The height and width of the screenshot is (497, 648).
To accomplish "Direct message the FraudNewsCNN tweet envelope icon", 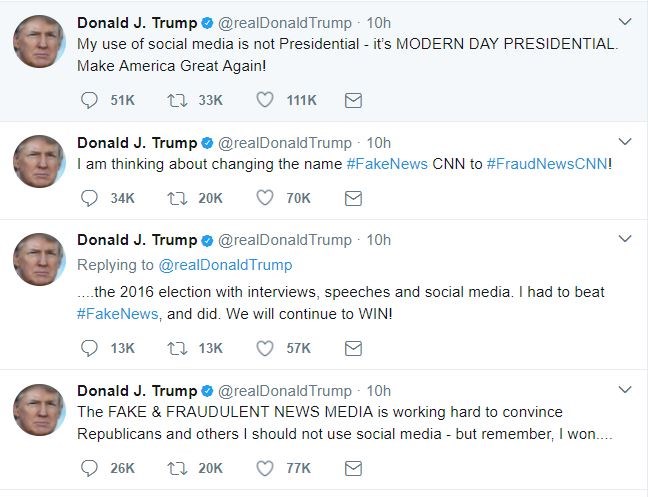I will tap(352, 198).
